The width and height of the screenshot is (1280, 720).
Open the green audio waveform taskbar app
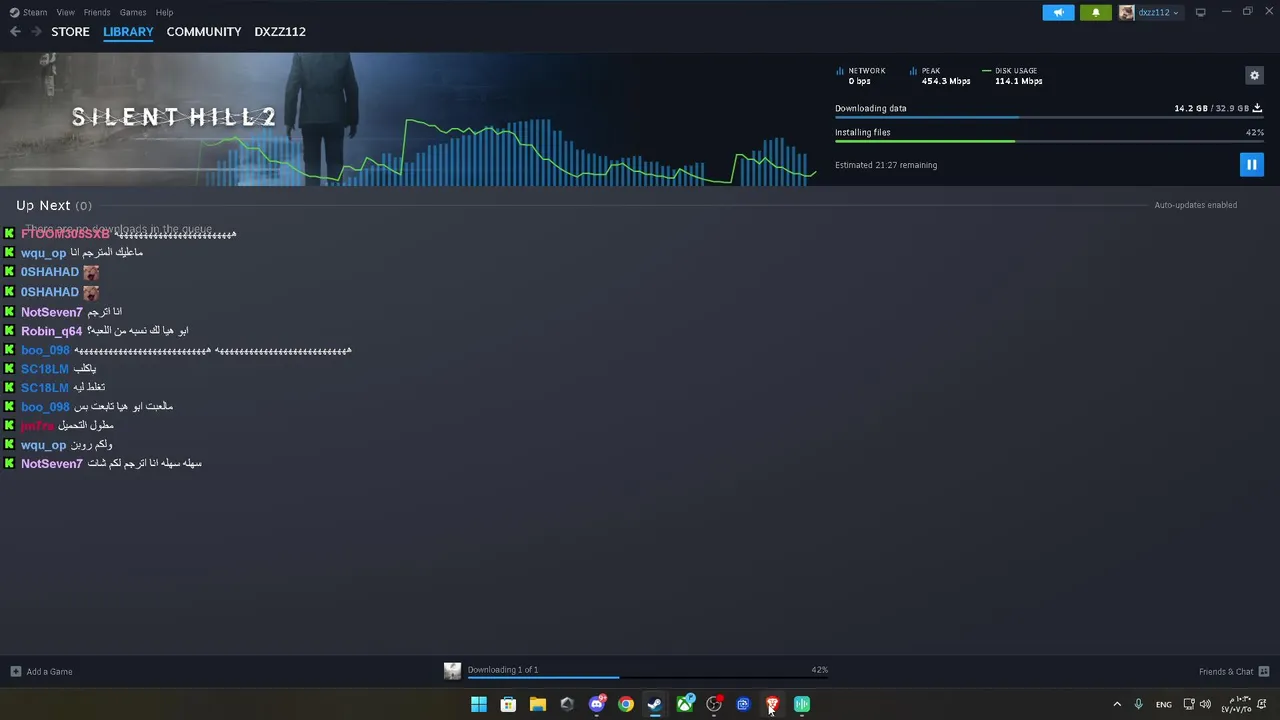coord(802,704)
